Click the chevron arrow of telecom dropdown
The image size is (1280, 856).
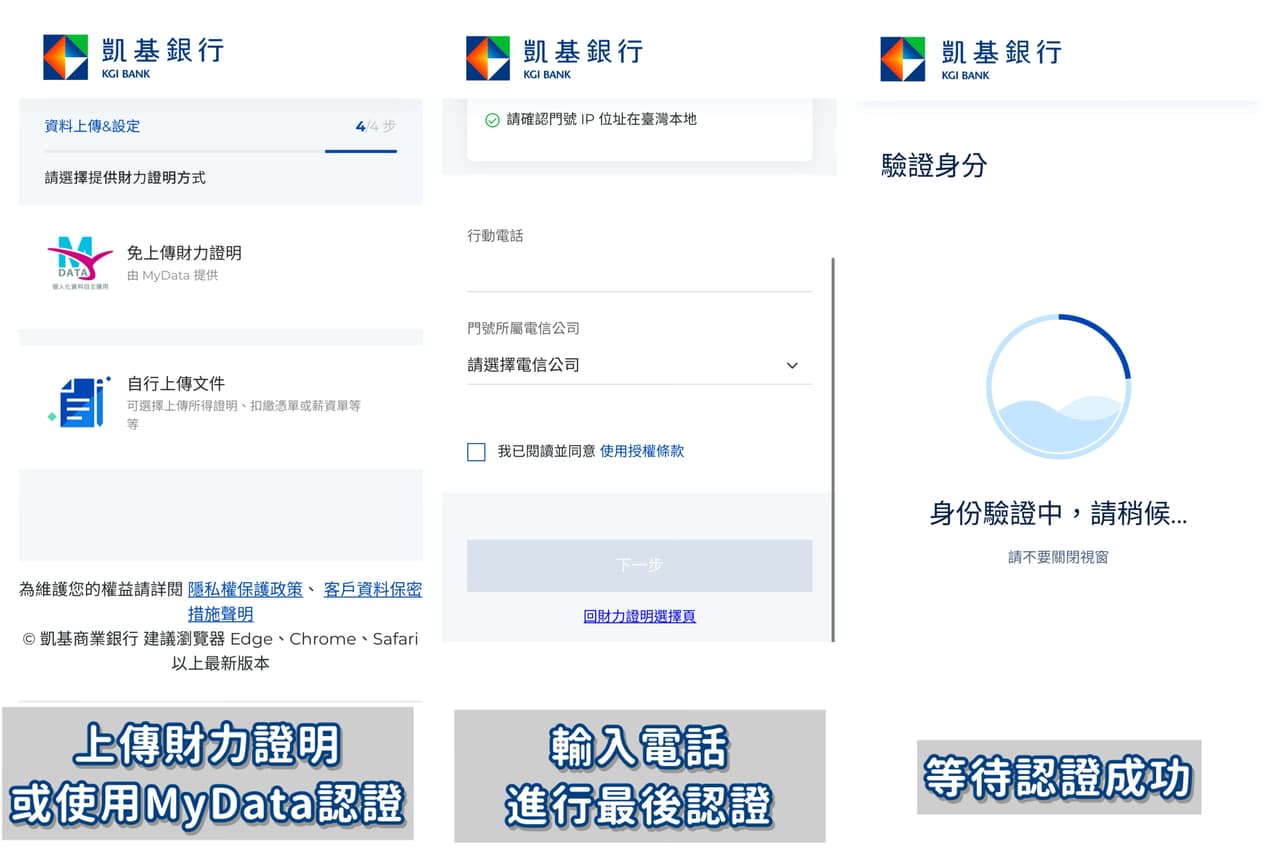[792, 365]
